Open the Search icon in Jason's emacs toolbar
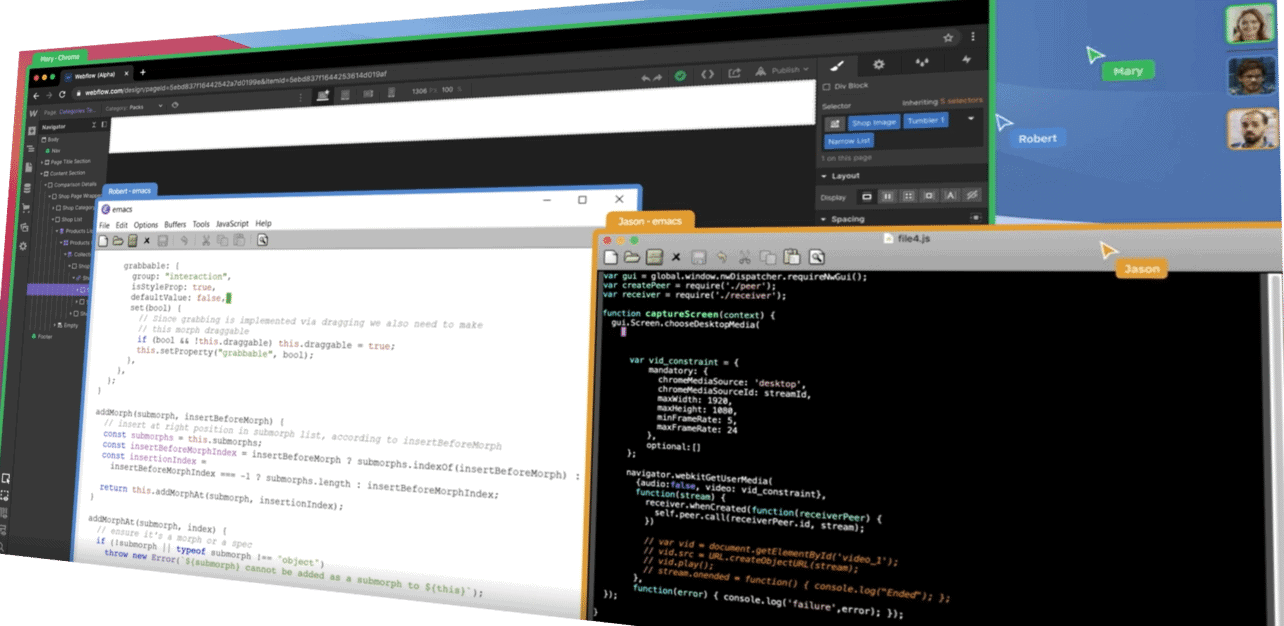The height and width of the screenshot is (626, 1284). coord(817,256)
